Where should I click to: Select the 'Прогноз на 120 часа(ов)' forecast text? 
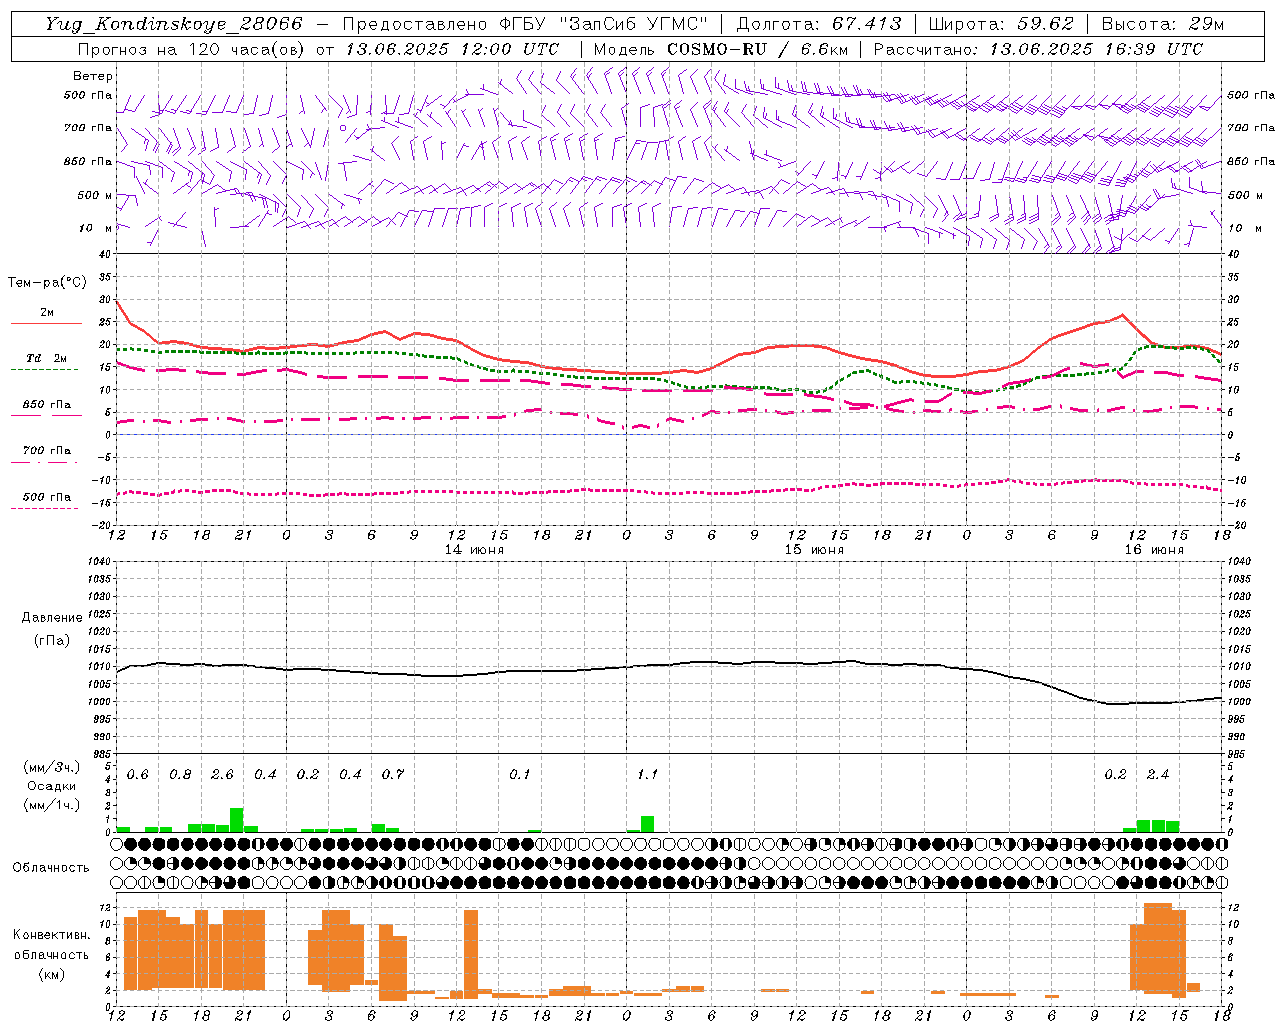193,49
